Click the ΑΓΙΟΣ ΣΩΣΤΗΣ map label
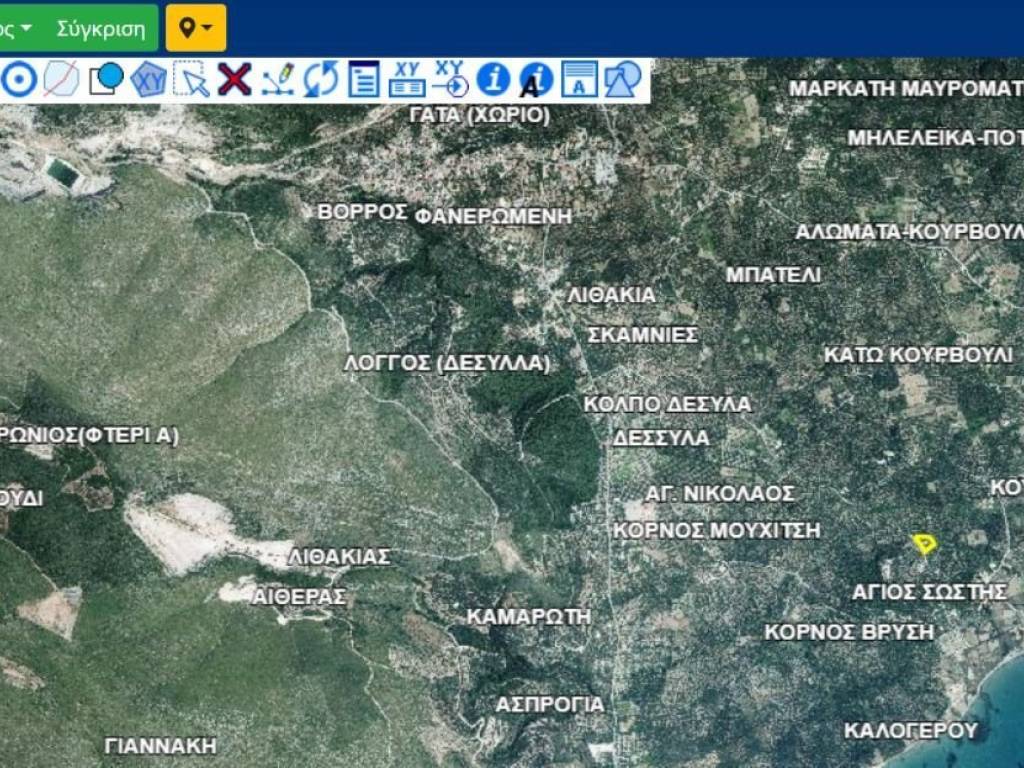The width and height of the screenshot is (1024, 768). point(929,592)
